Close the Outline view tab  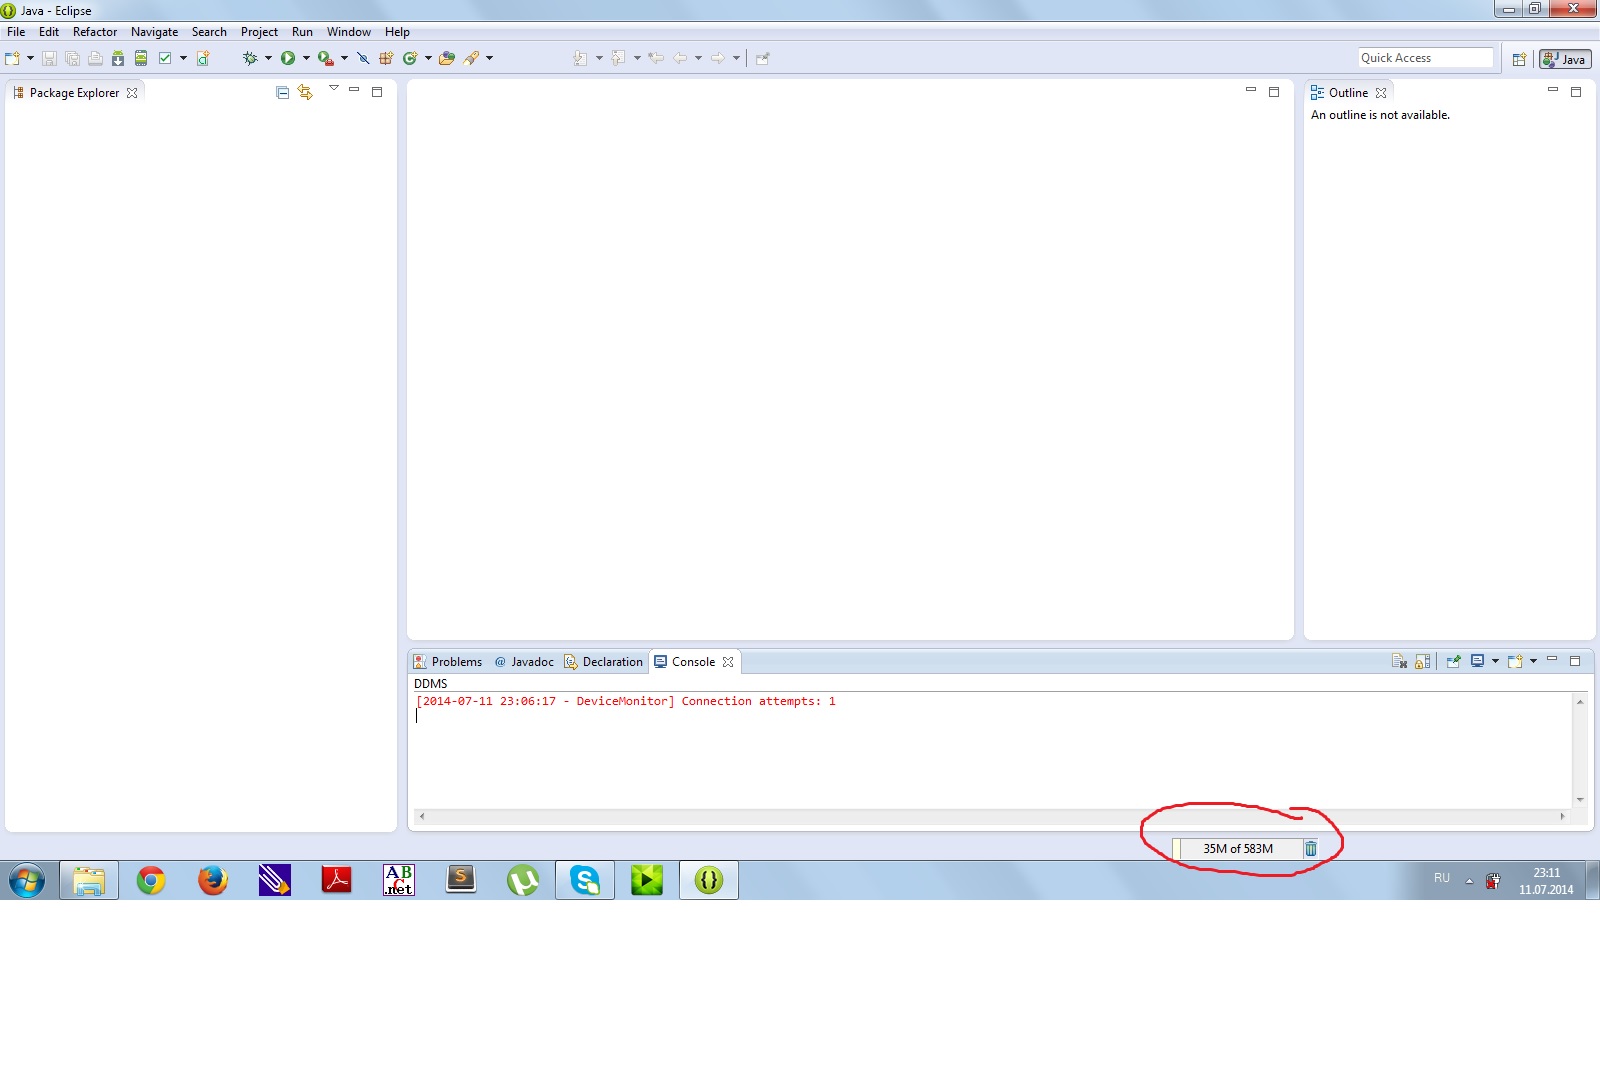pyautogui.click(x=1381, y=93)
